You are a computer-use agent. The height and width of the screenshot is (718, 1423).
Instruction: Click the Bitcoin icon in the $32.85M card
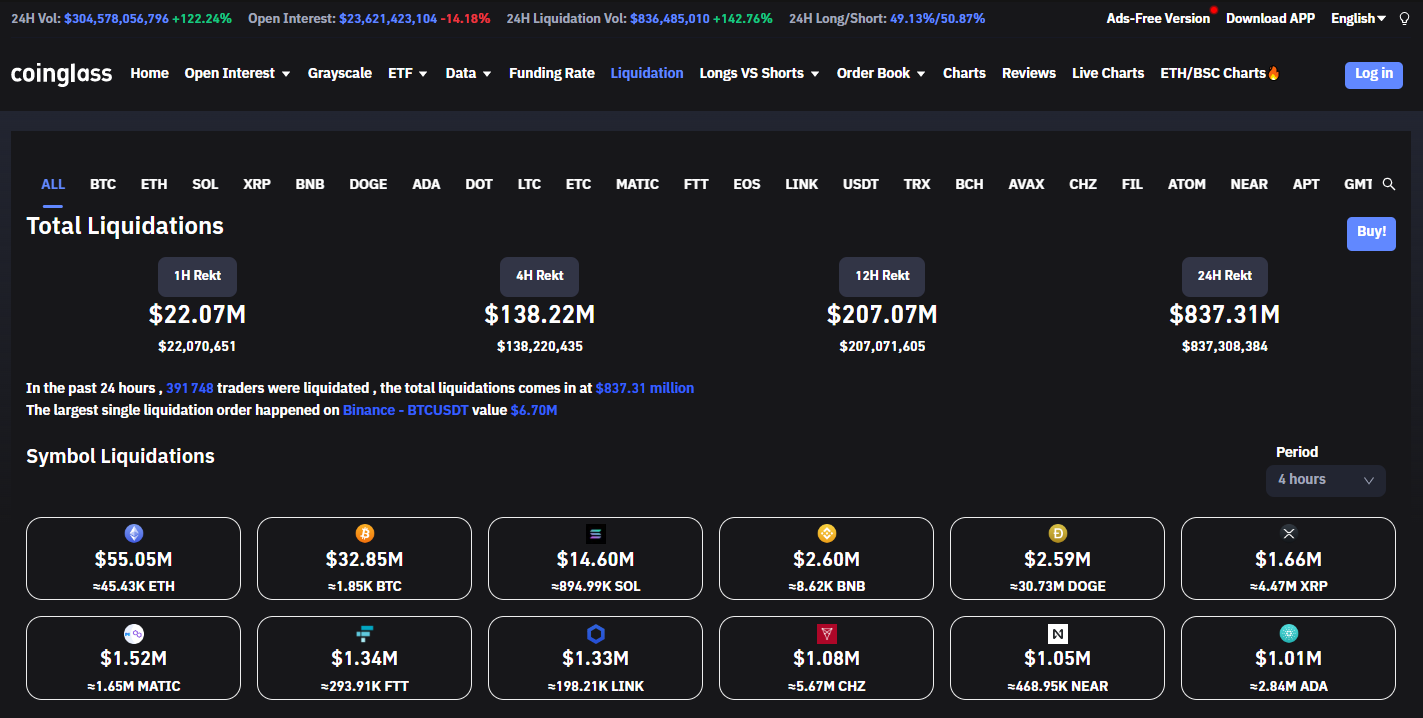coord(364,533)
